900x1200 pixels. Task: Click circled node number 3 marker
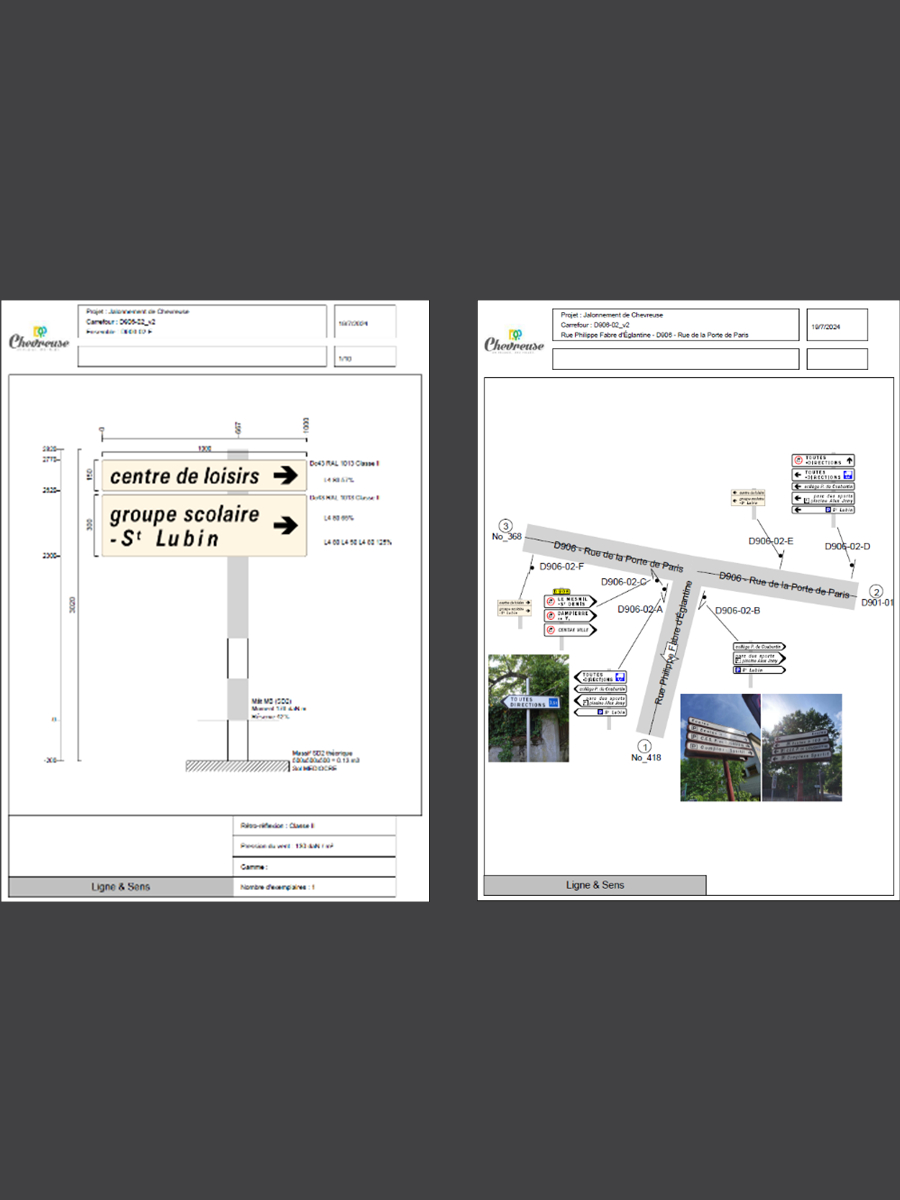pos(506,526)
